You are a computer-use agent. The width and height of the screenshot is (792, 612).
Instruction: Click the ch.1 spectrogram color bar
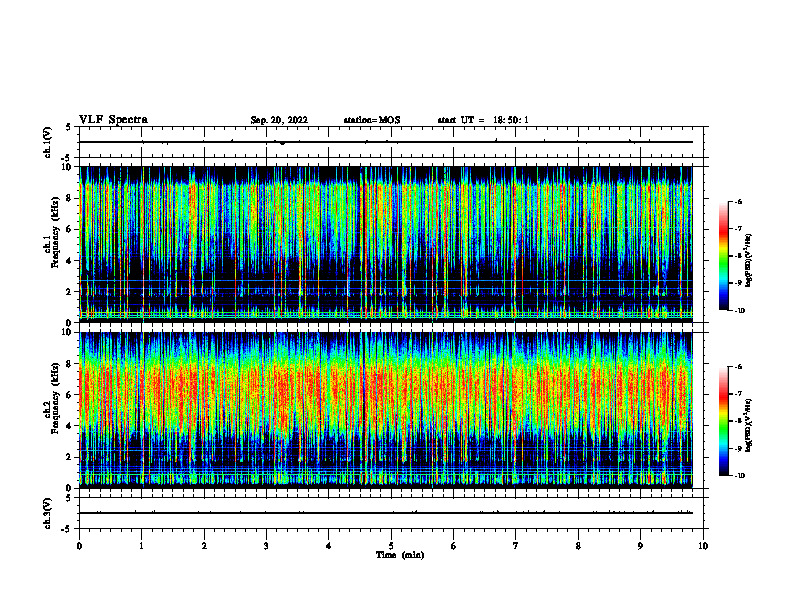723,256
